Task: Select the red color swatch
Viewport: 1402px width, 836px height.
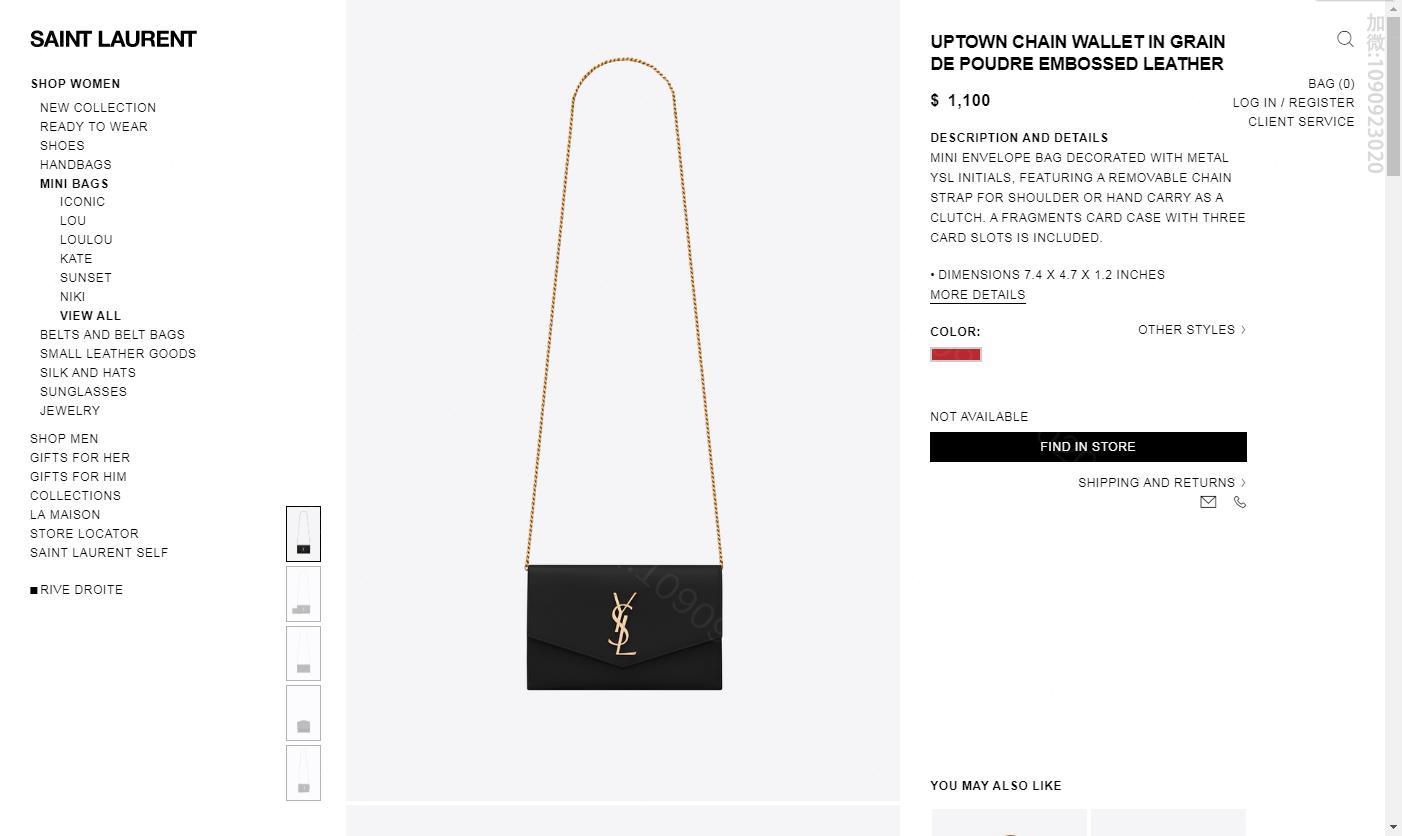Action: (x=956, y=354)
